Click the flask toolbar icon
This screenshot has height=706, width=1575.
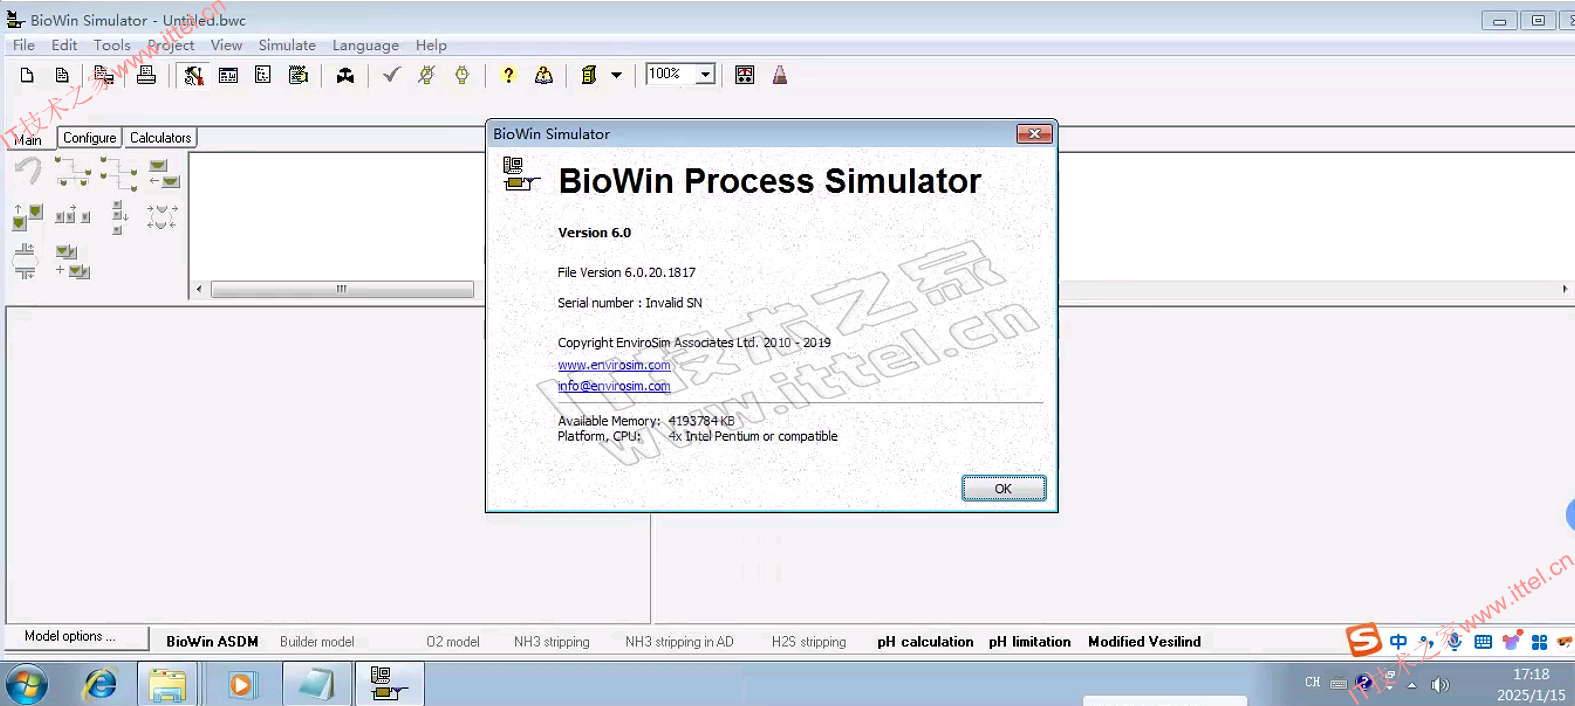[x=780, y=75]
